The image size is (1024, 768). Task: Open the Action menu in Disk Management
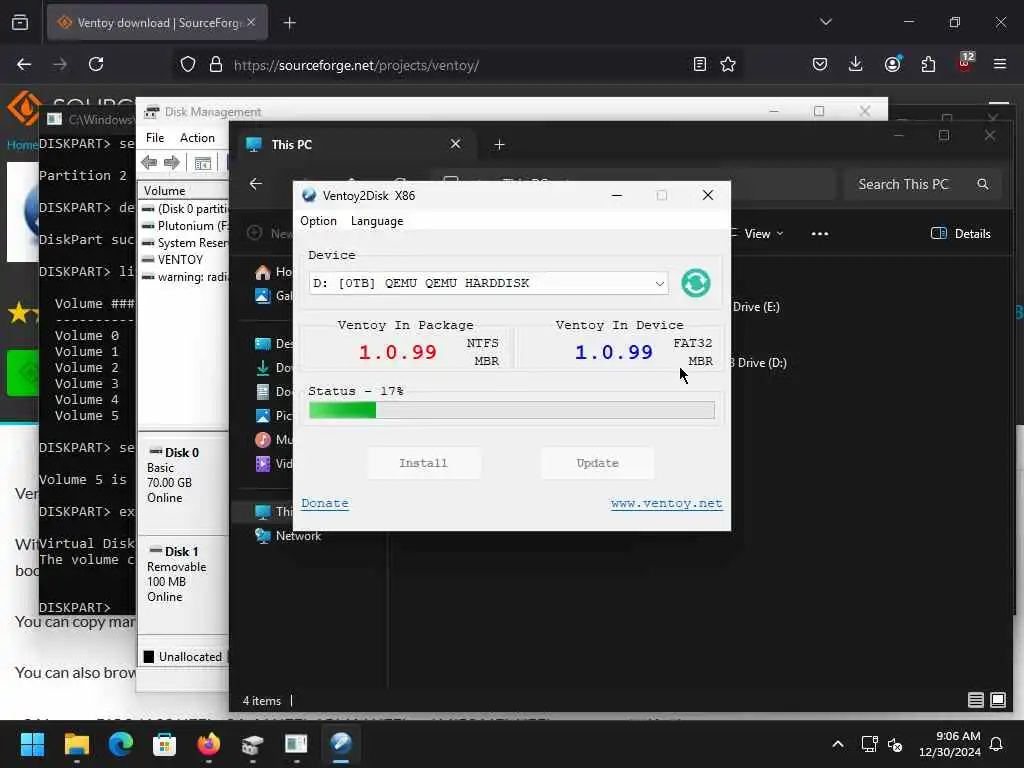click(x=197, y=138)
